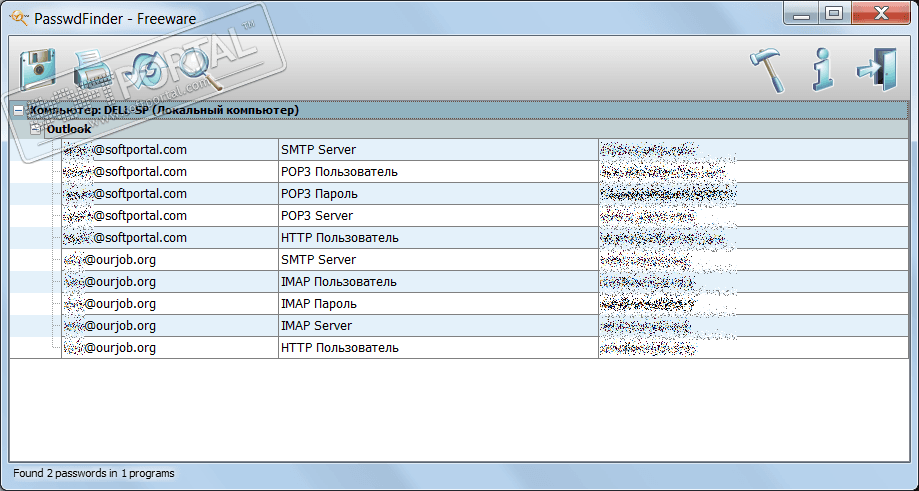919x491 pixels.
Task: Open the blue info About icon
Action: point(822,70)
